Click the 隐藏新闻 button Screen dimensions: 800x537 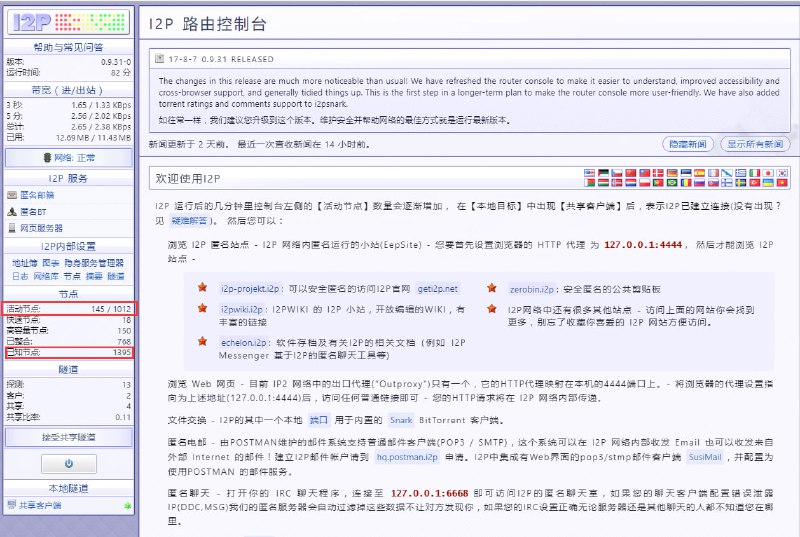pos(688,144)
